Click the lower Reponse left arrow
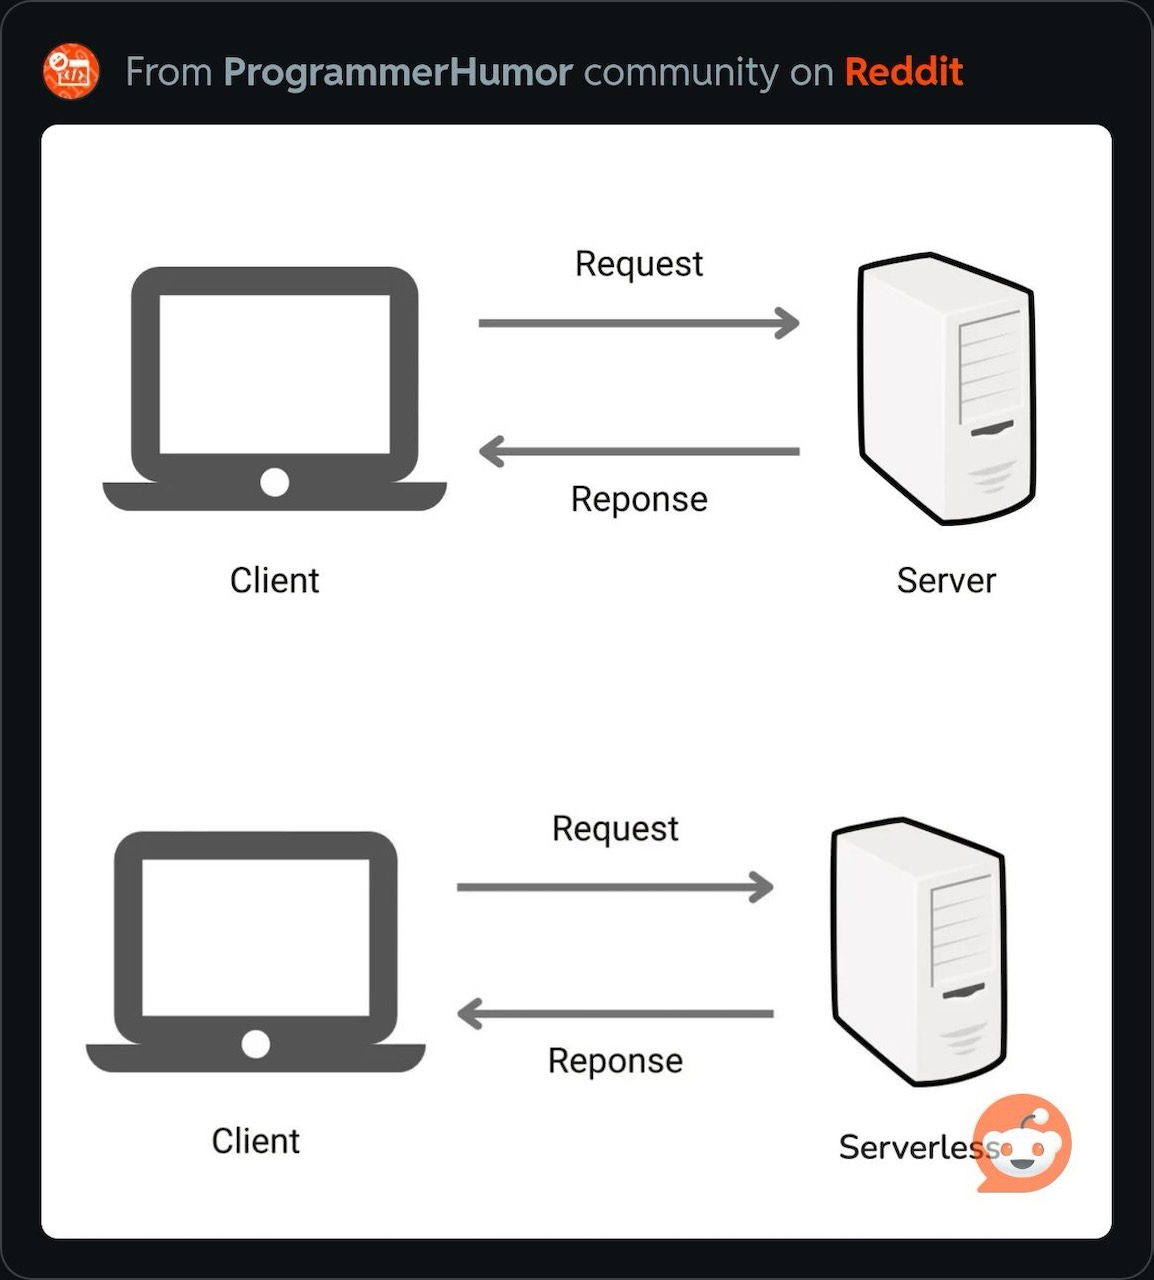1154x1280 pixels. (615, 1014)
